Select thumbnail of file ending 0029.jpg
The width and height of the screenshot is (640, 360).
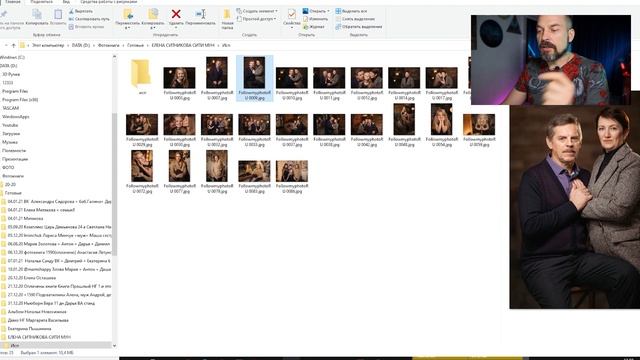pos(142,124)
